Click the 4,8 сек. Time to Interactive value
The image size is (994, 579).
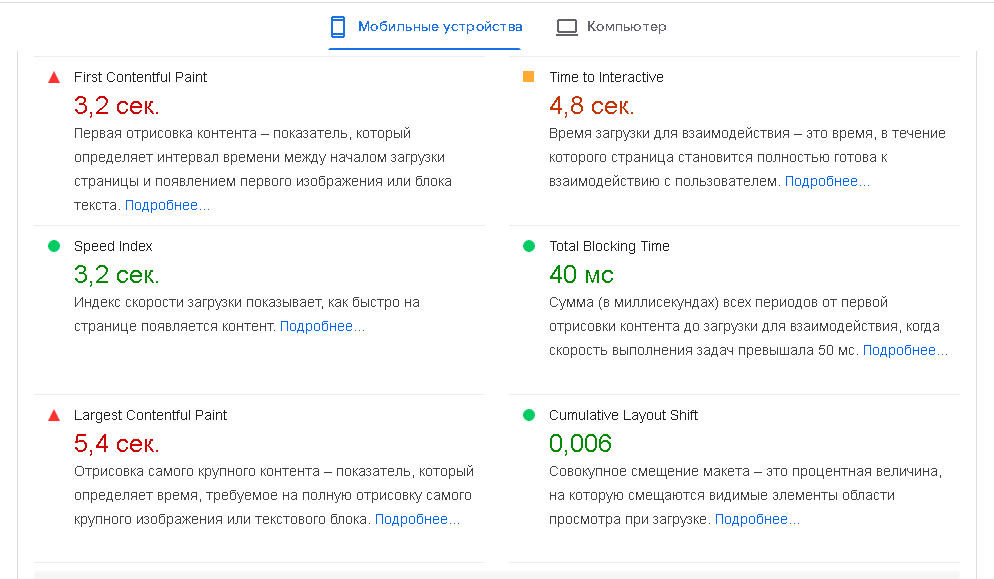[x=591, y=105]
